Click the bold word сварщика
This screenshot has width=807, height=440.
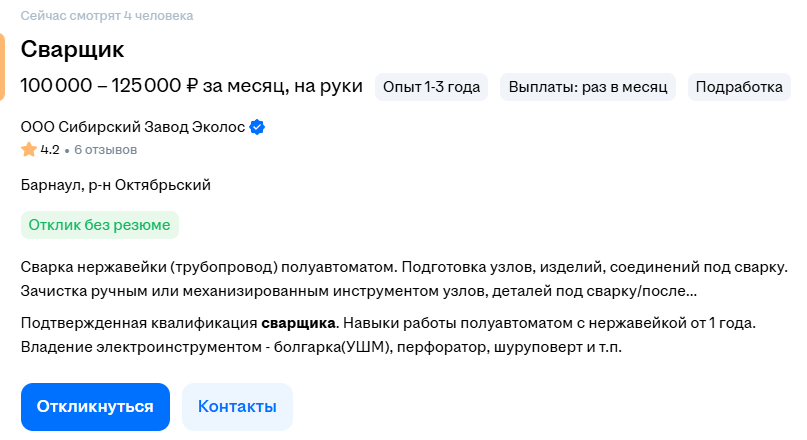pos(298,323)
